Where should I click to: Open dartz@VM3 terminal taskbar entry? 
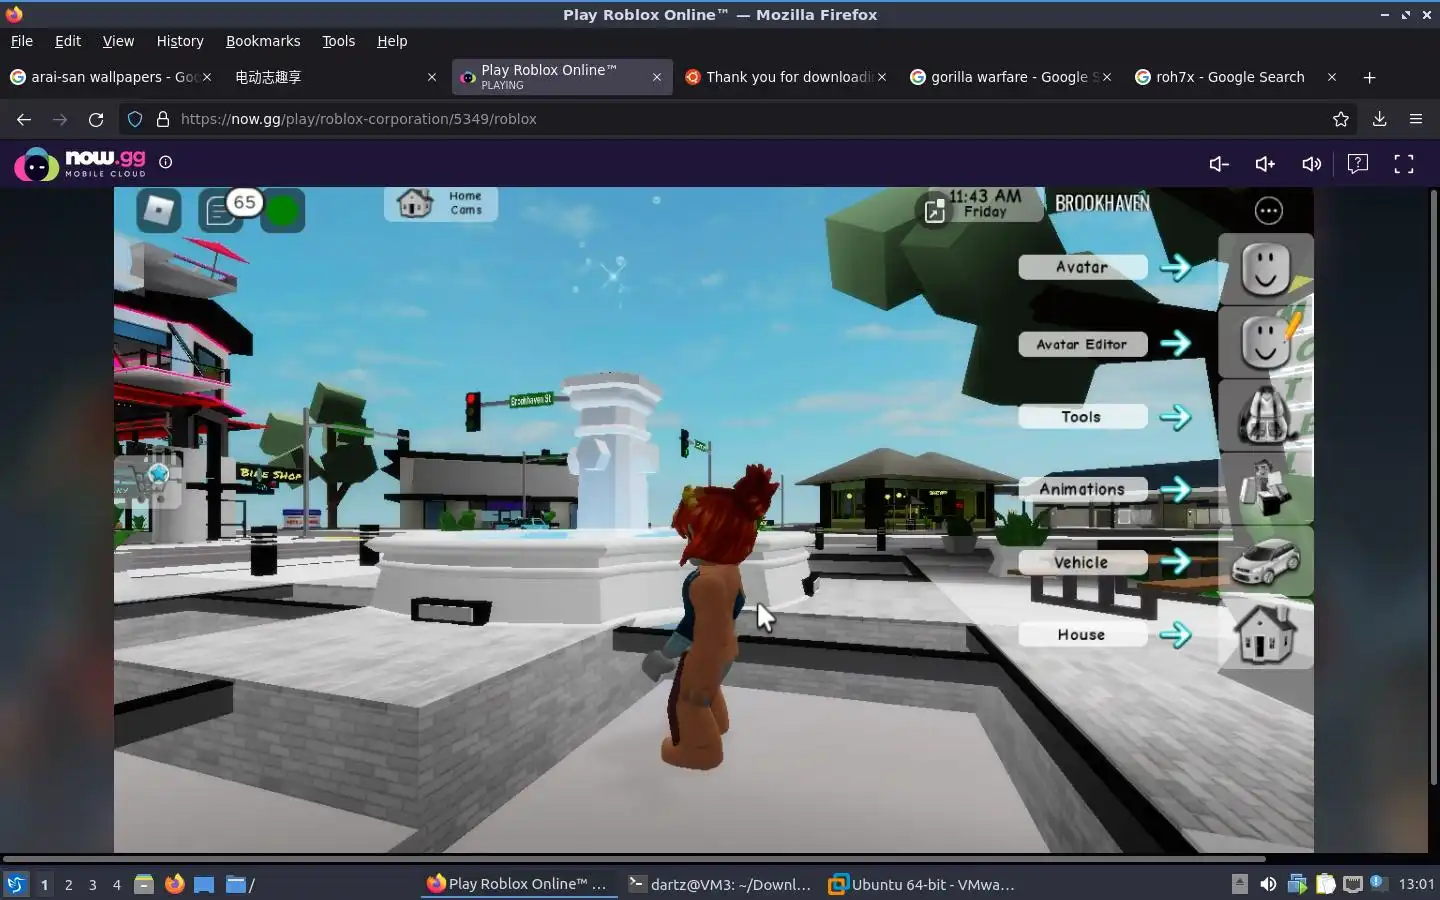(x=720, y=884)
